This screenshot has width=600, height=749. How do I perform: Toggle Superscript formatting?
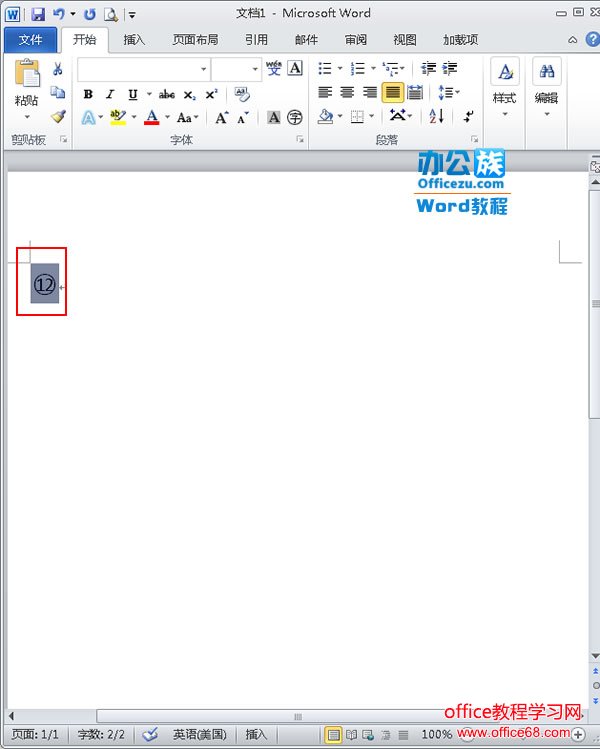(x=211, y=94)
